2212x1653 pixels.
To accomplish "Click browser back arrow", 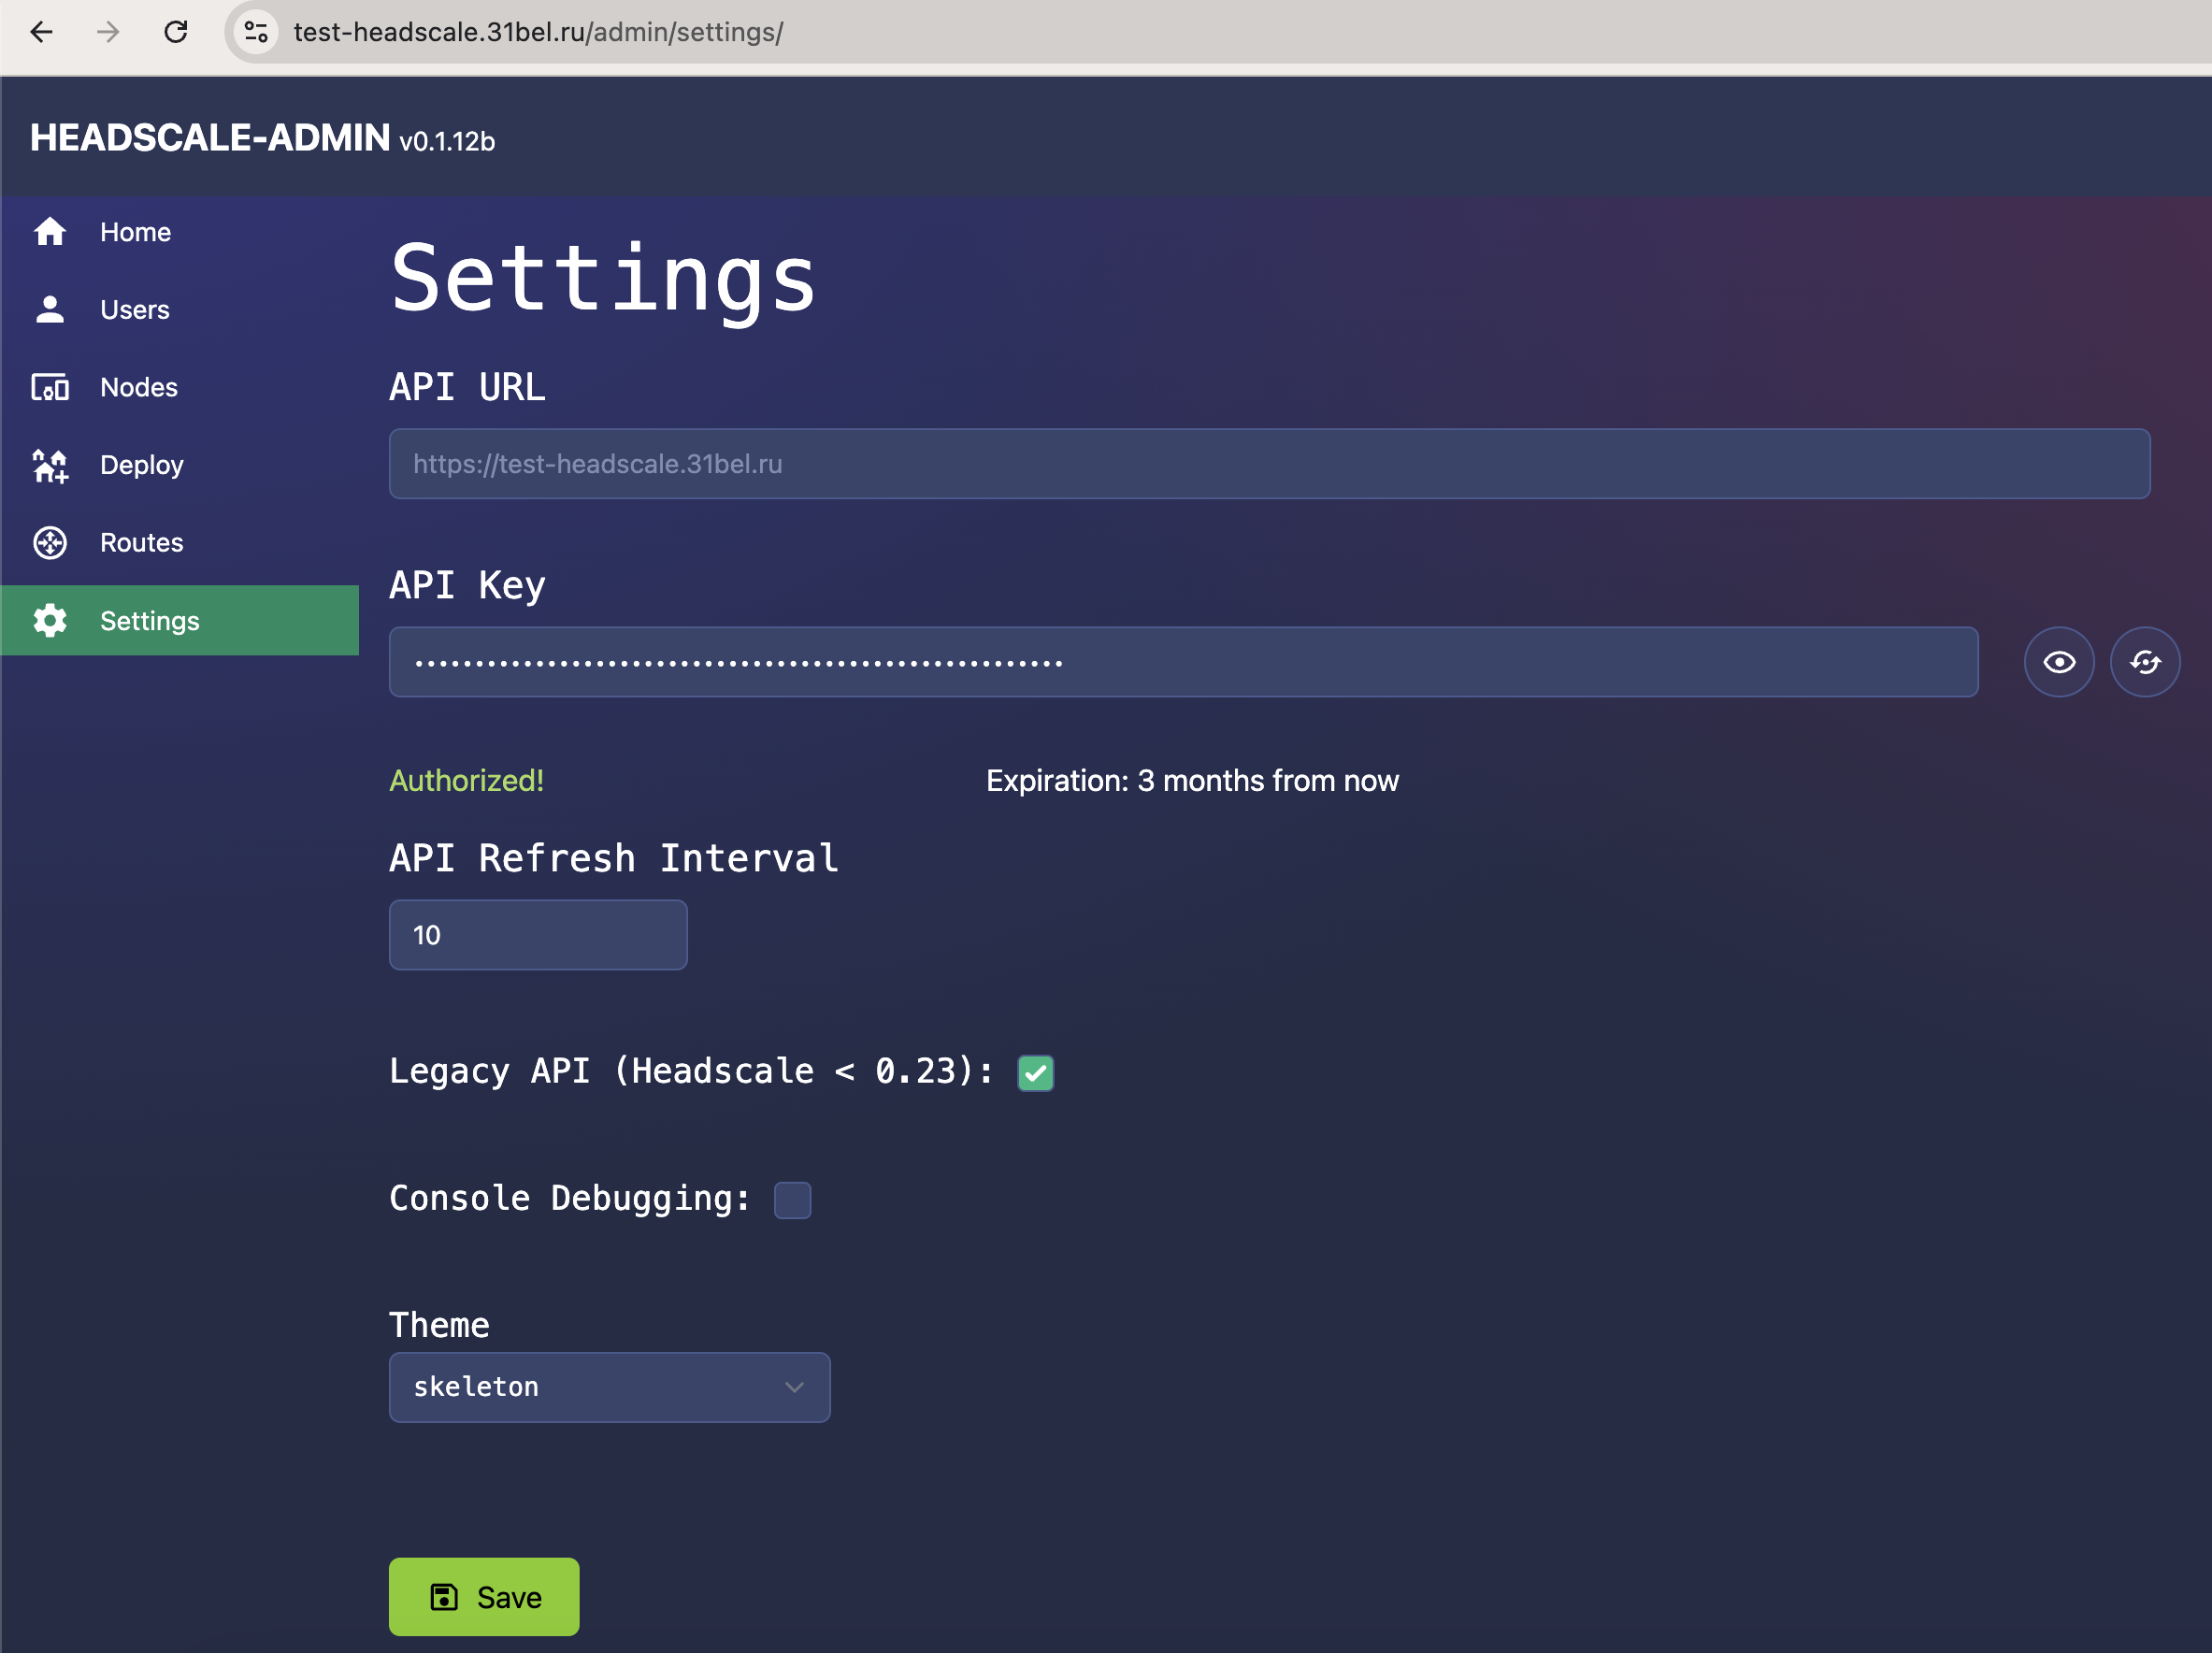I will click(x=41, y=32).
